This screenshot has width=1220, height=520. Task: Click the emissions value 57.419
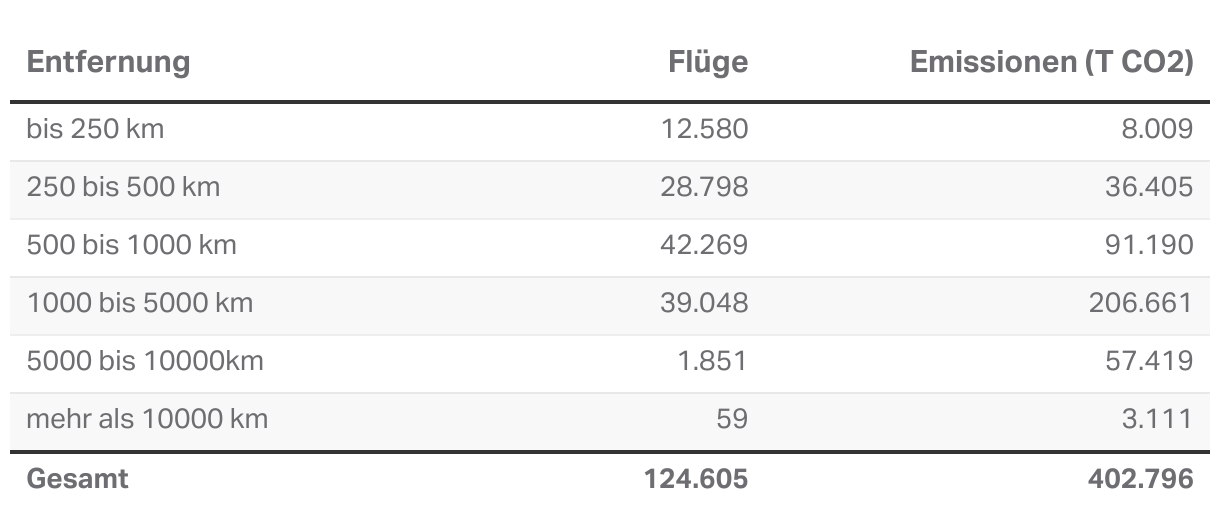pos(1149,361)
